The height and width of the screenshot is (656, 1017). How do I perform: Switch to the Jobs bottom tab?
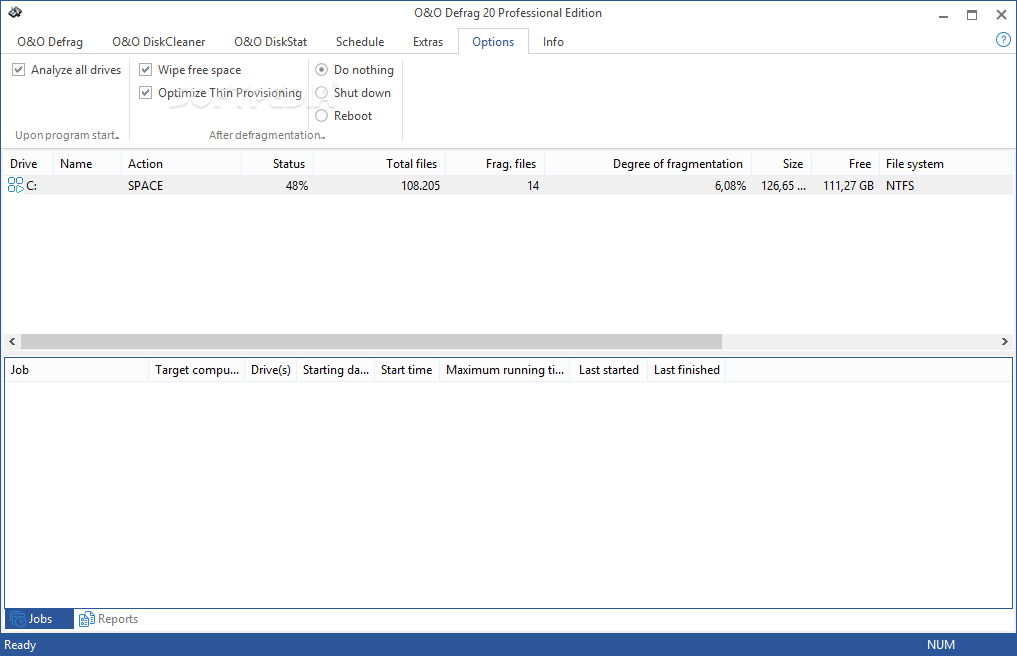pyautogui.click(x=40, y=619)
